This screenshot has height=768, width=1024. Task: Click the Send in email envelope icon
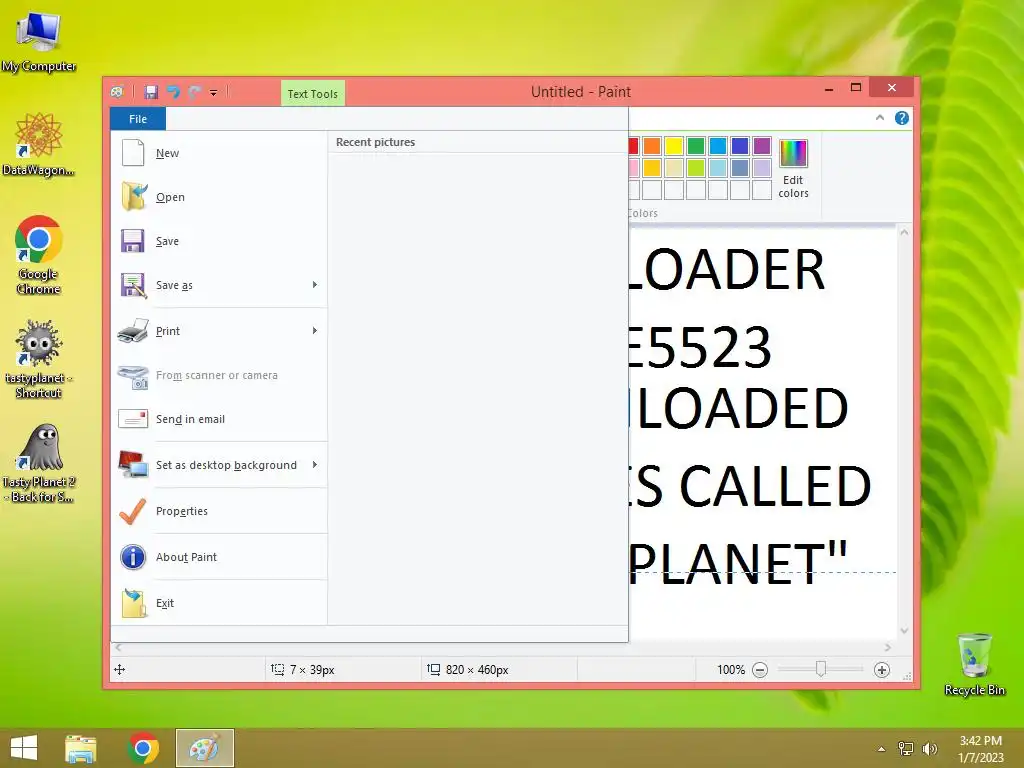[x=133, y=419]
